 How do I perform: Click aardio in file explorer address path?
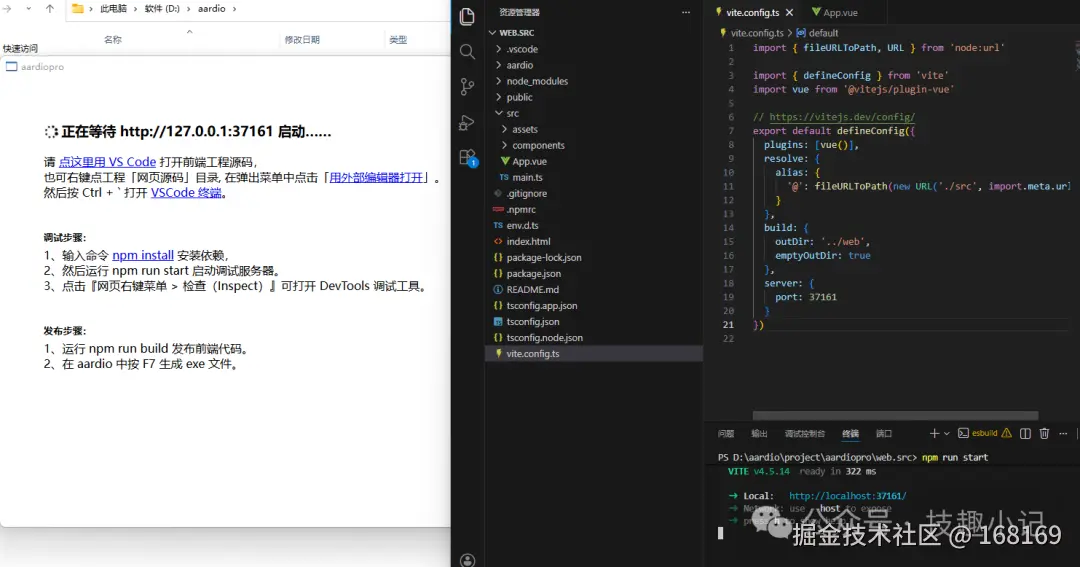[211, 9]
